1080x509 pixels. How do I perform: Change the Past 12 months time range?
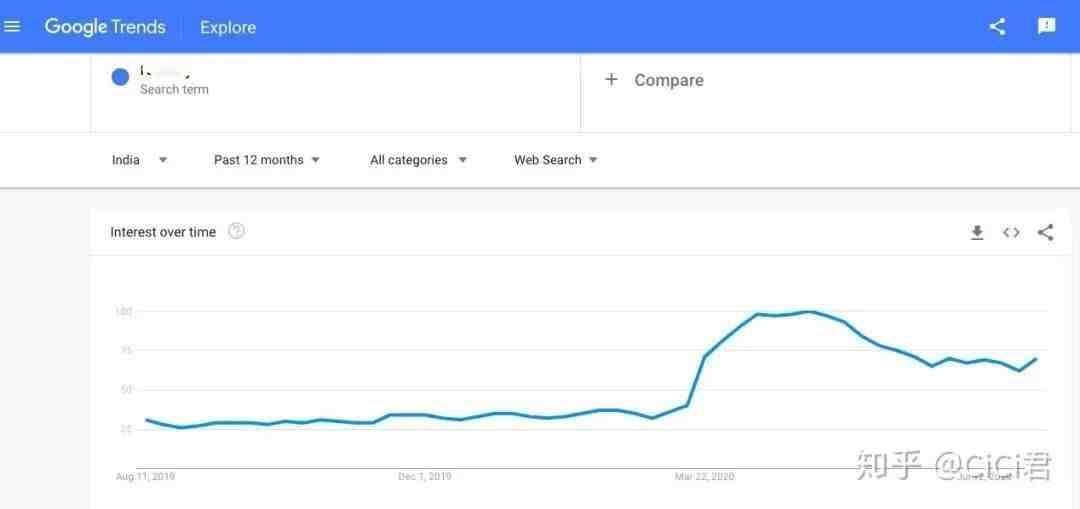click(x=267, y=160)
